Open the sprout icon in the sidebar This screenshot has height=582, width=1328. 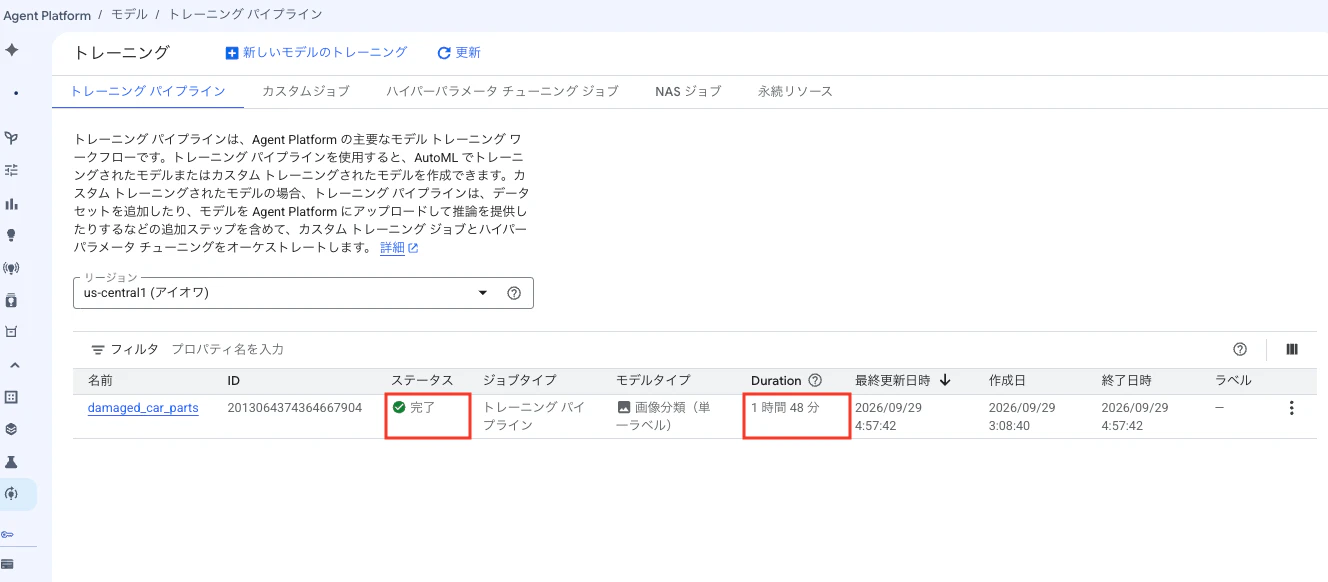tap(12, 138)
